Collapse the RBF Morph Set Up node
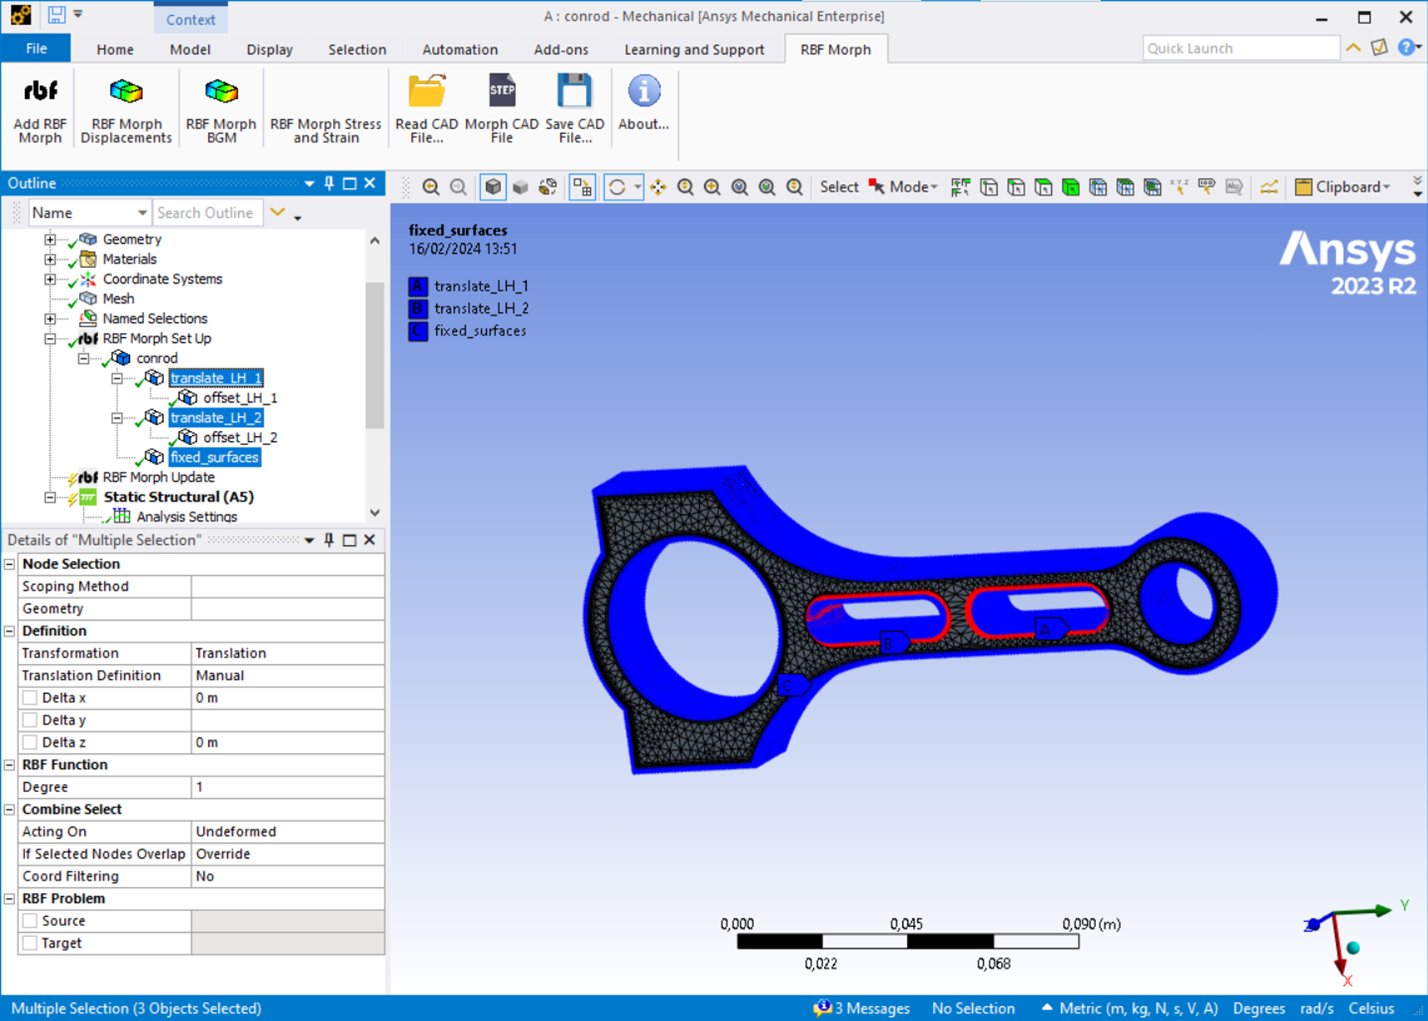The width and height of the screenshot is (1428, 1021). point(50,338)
